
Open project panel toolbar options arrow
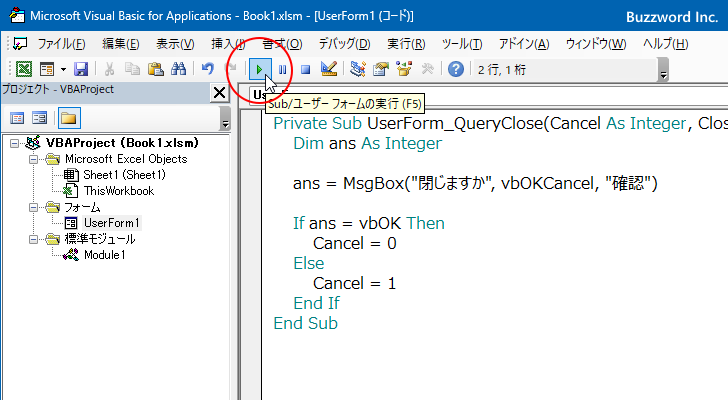coord(225,118)
